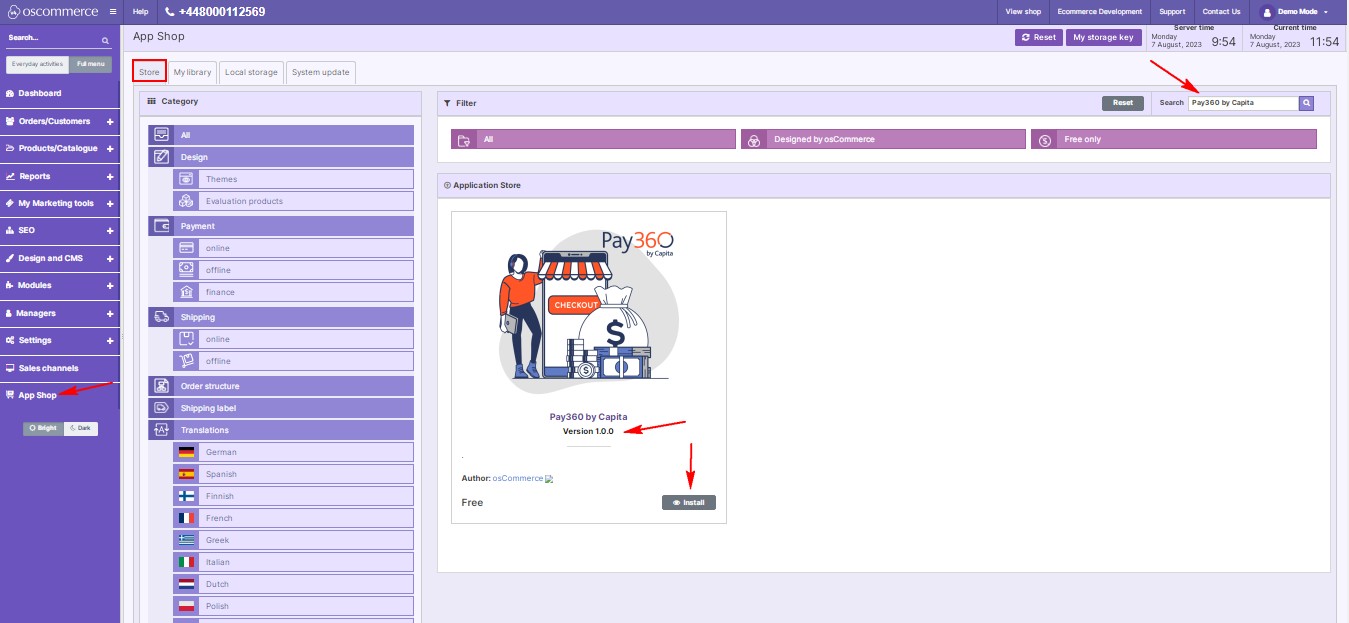Expand My Marketing tools plus sign

click(110, 203)
